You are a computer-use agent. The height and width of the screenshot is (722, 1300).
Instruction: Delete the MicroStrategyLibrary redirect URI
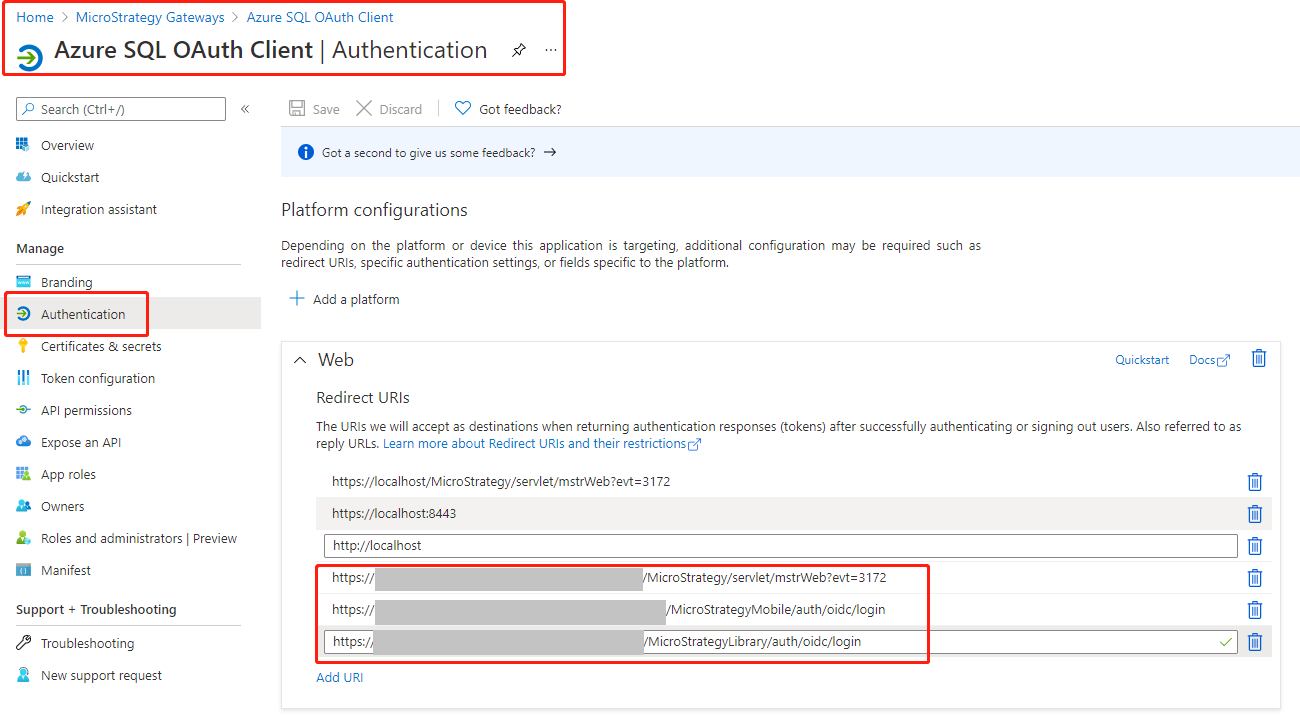[x=1254, y=642]
